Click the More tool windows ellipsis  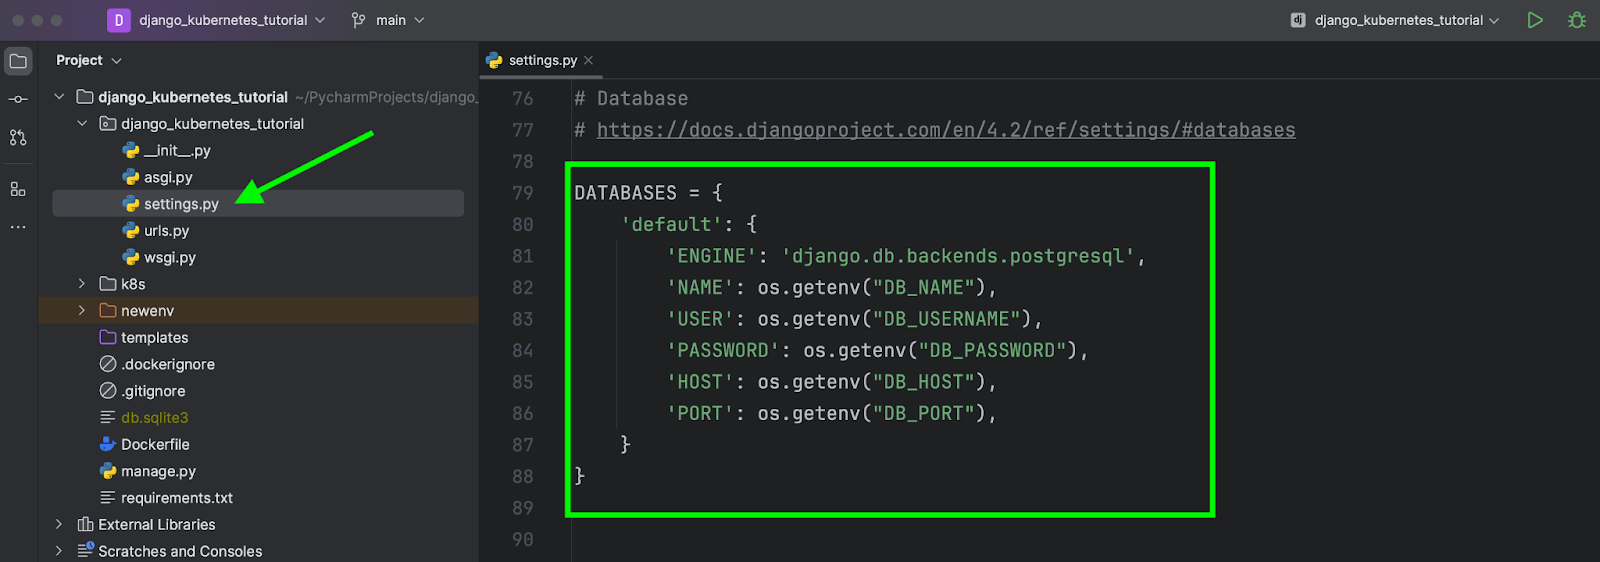coord(18,228)
